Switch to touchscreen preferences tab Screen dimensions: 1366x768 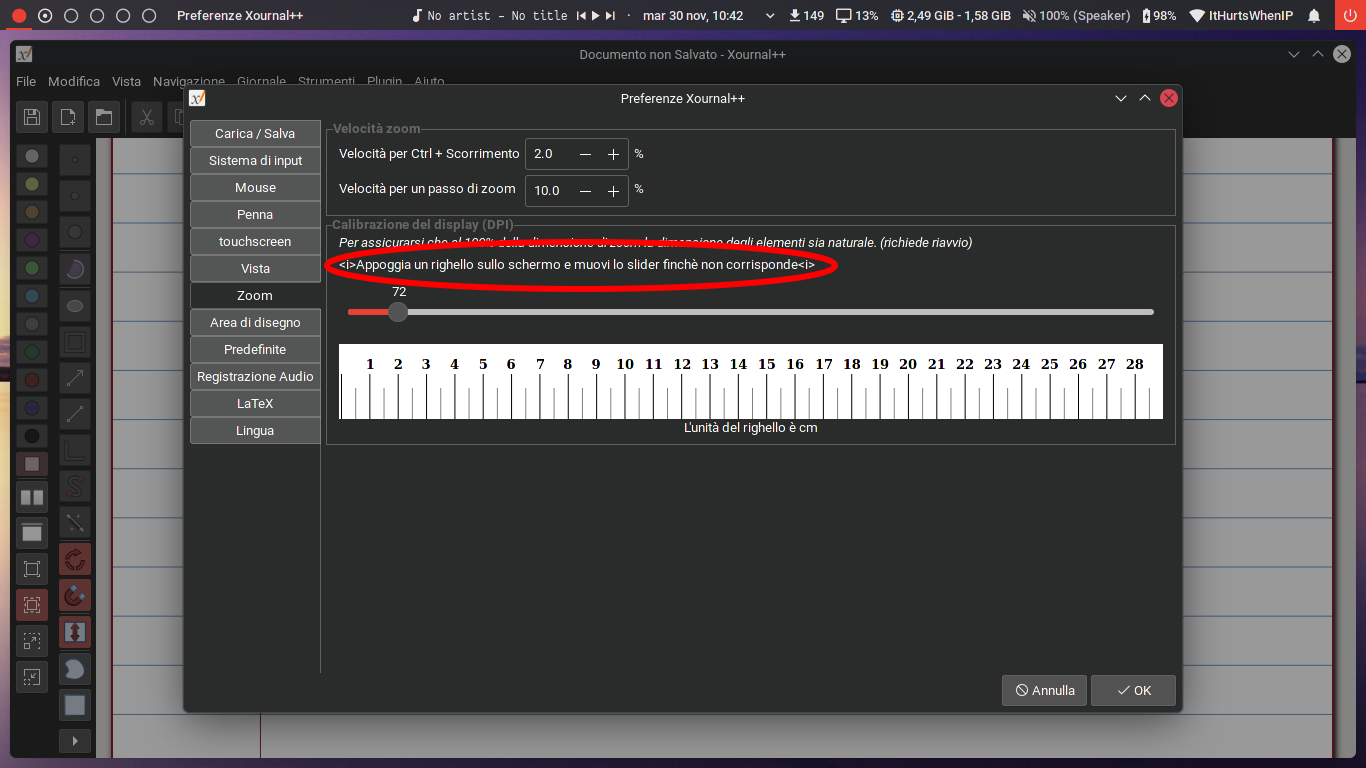(255, 241)
